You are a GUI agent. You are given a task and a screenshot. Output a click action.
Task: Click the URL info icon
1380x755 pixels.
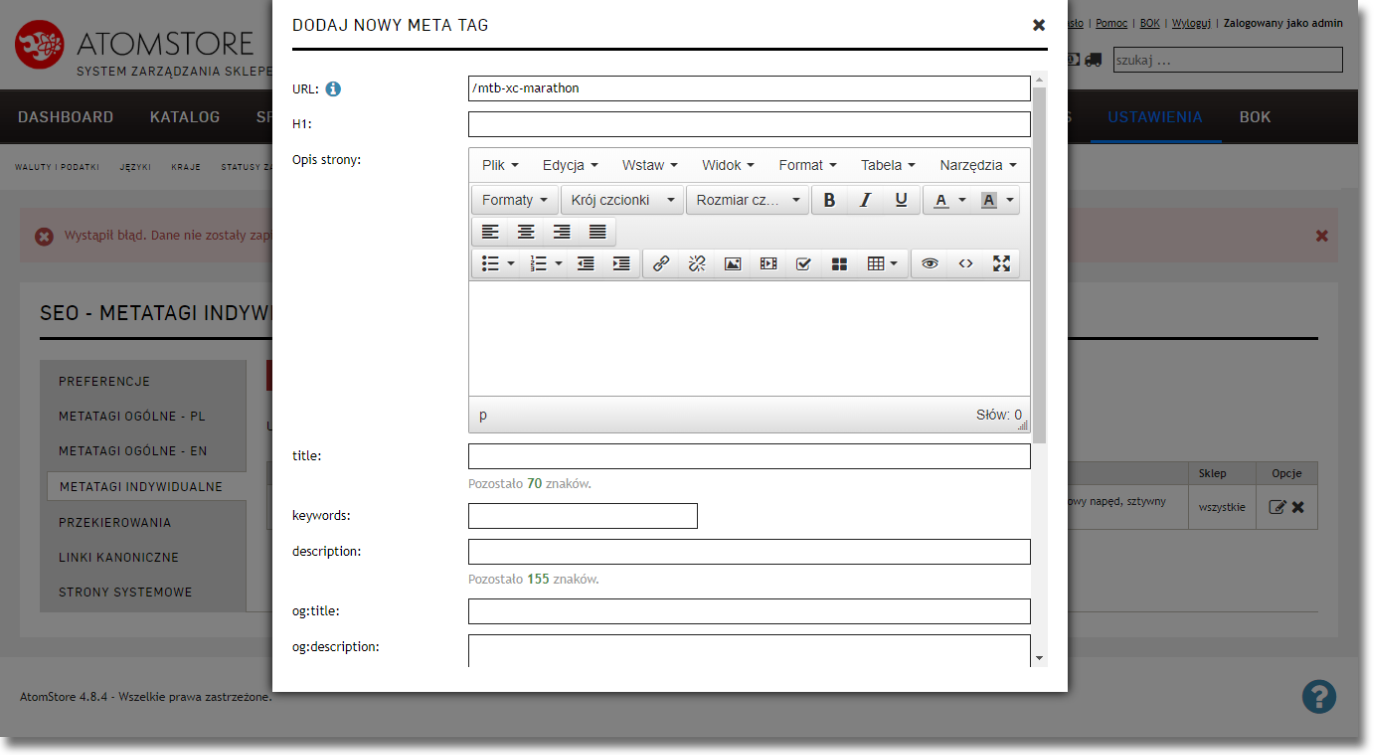pyautogui.click(x=333, y=89)
